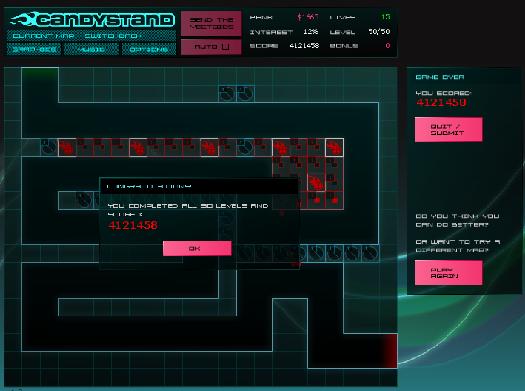Click the Send the Vectoids button
The image size is (525, 391).
(x=211, y=23)
